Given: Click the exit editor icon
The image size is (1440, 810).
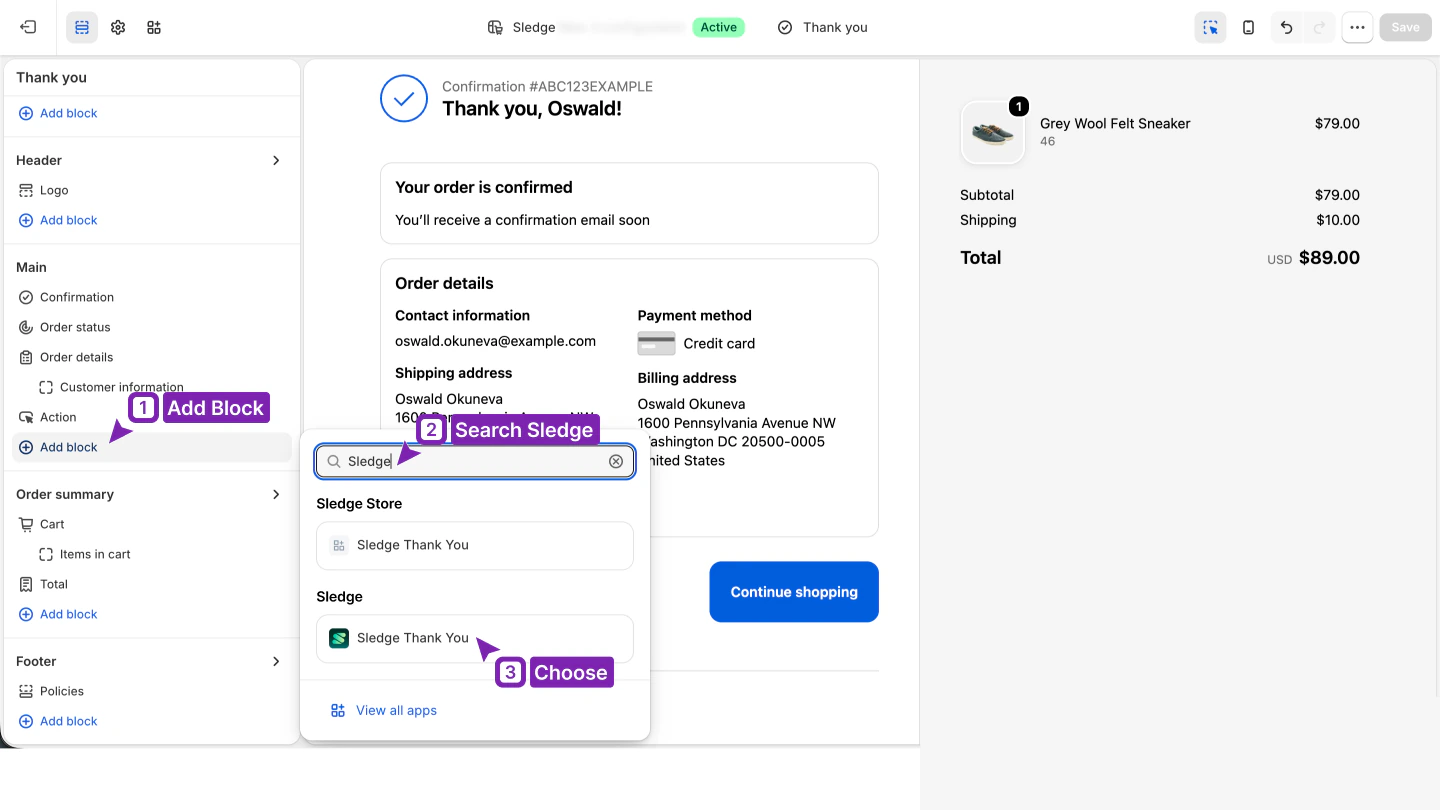Looking at the screenshot, I should tap(28, 27).
